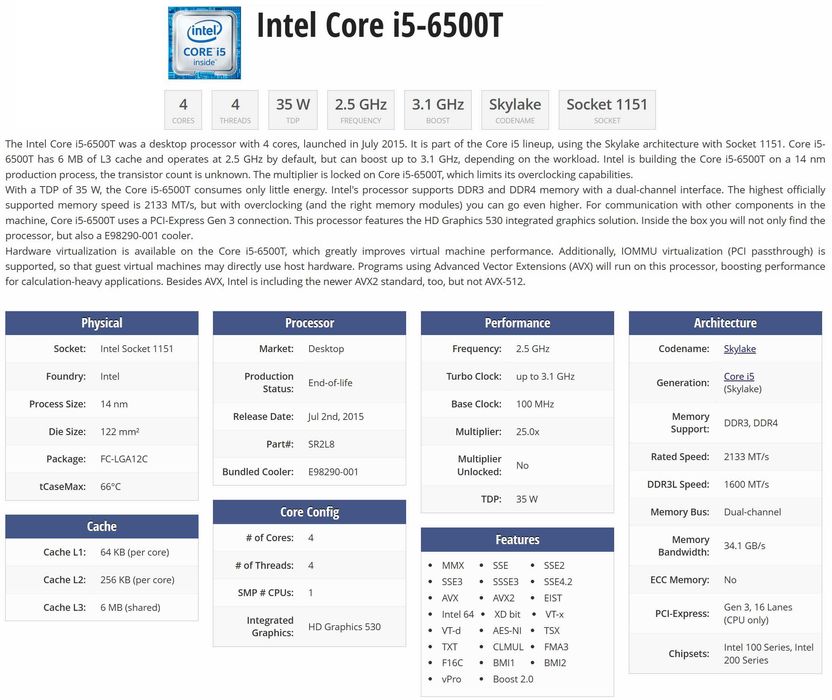Click the 4 Cores summary badge

tap(183, 110)
